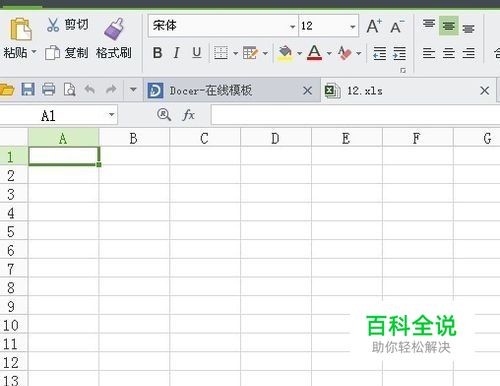Click into the formula bar input
The image size is (500, 386).
pos(355,115)
